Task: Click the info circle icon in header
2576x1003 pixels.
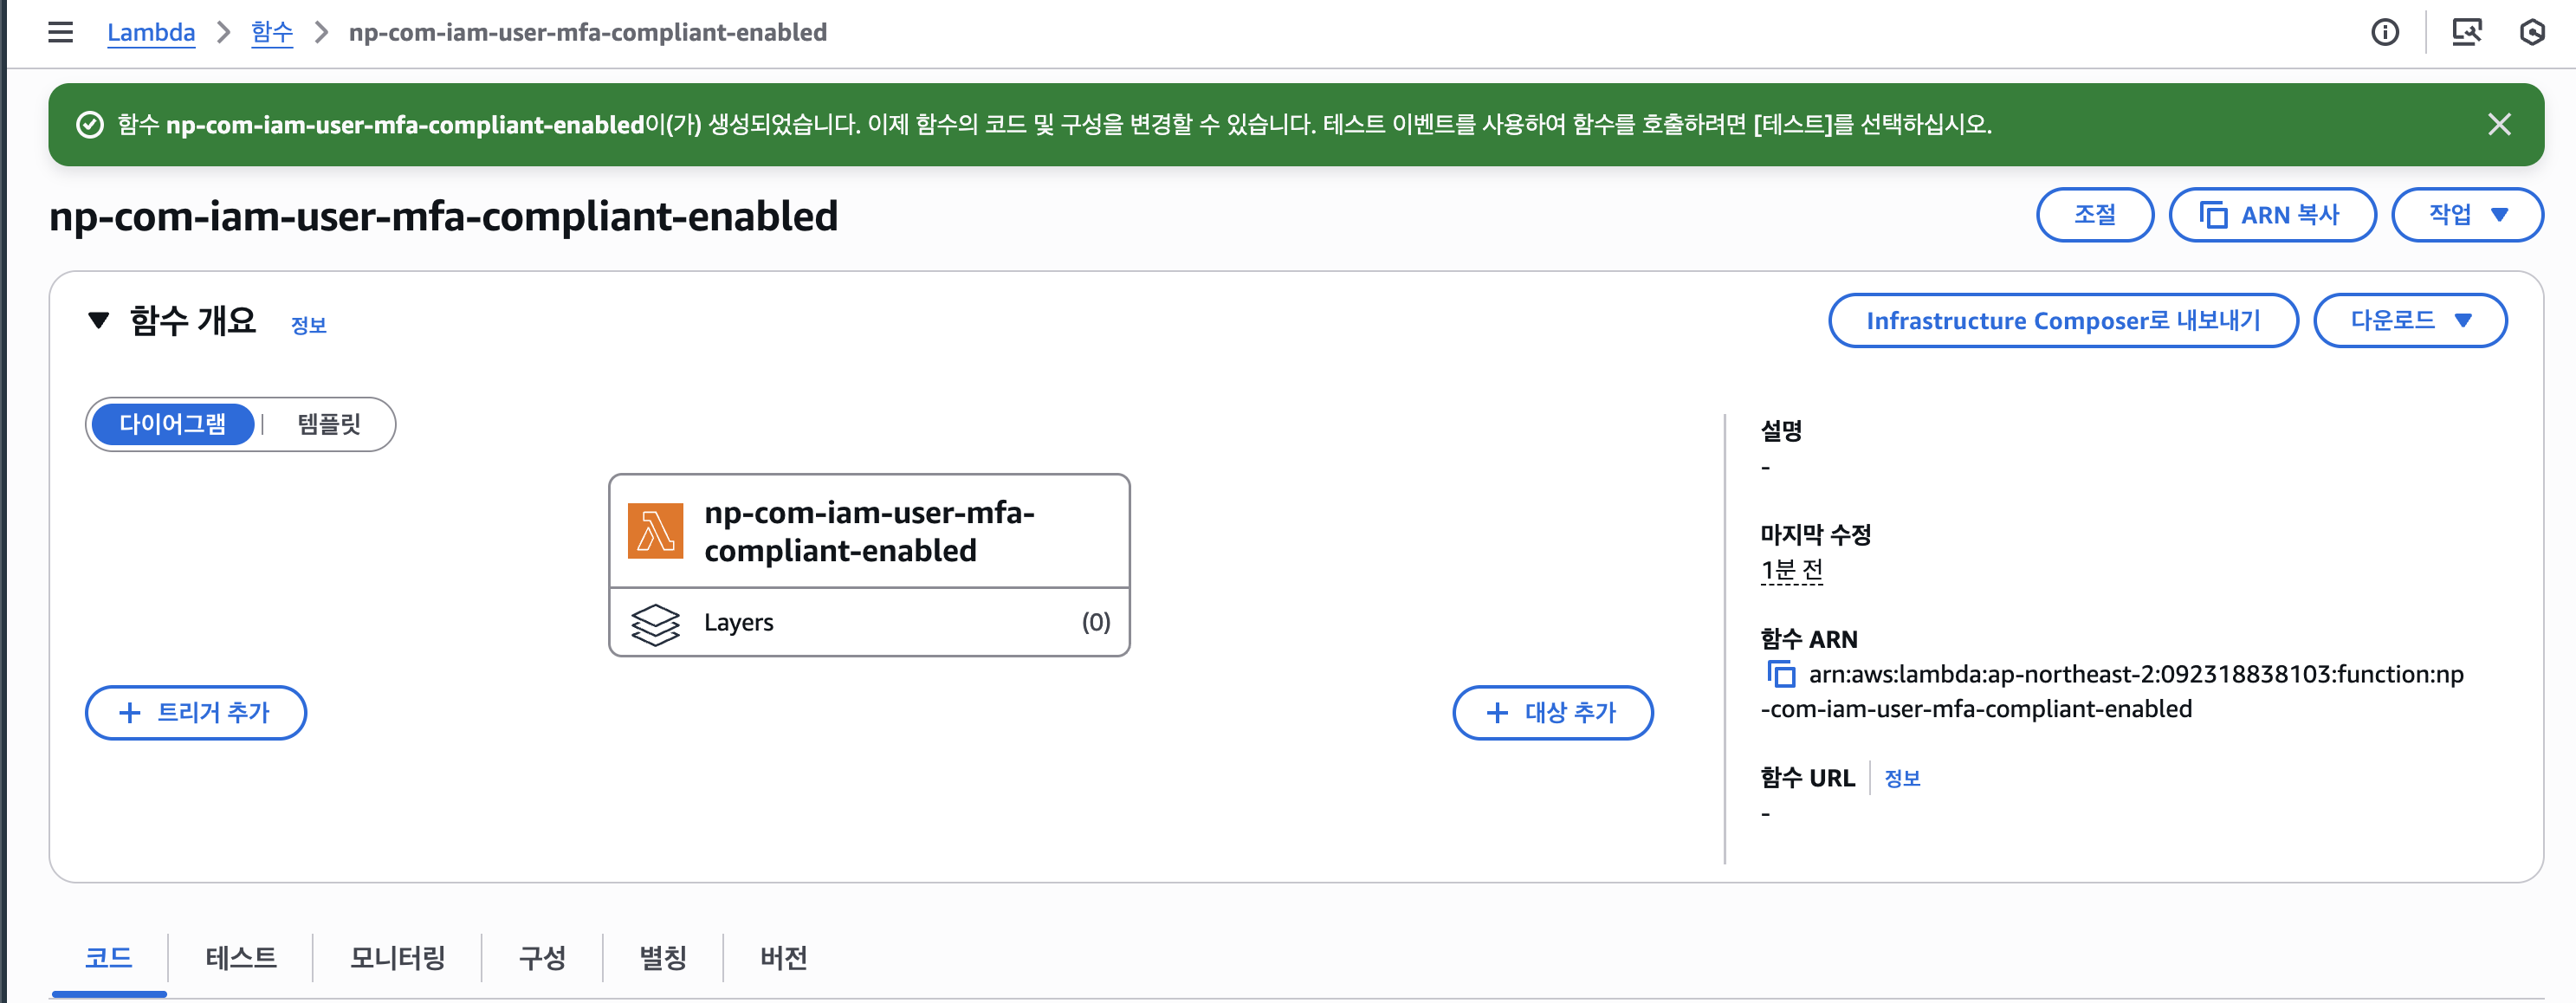Action: pos(2385,32)
